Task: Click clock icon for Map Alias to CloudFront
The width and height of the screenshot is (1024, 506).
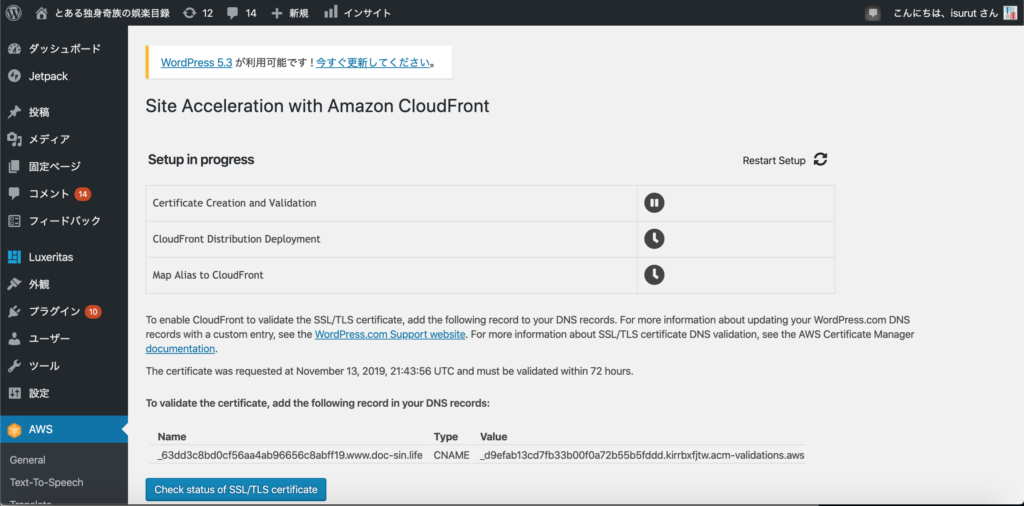Action: tap(654, 275)
